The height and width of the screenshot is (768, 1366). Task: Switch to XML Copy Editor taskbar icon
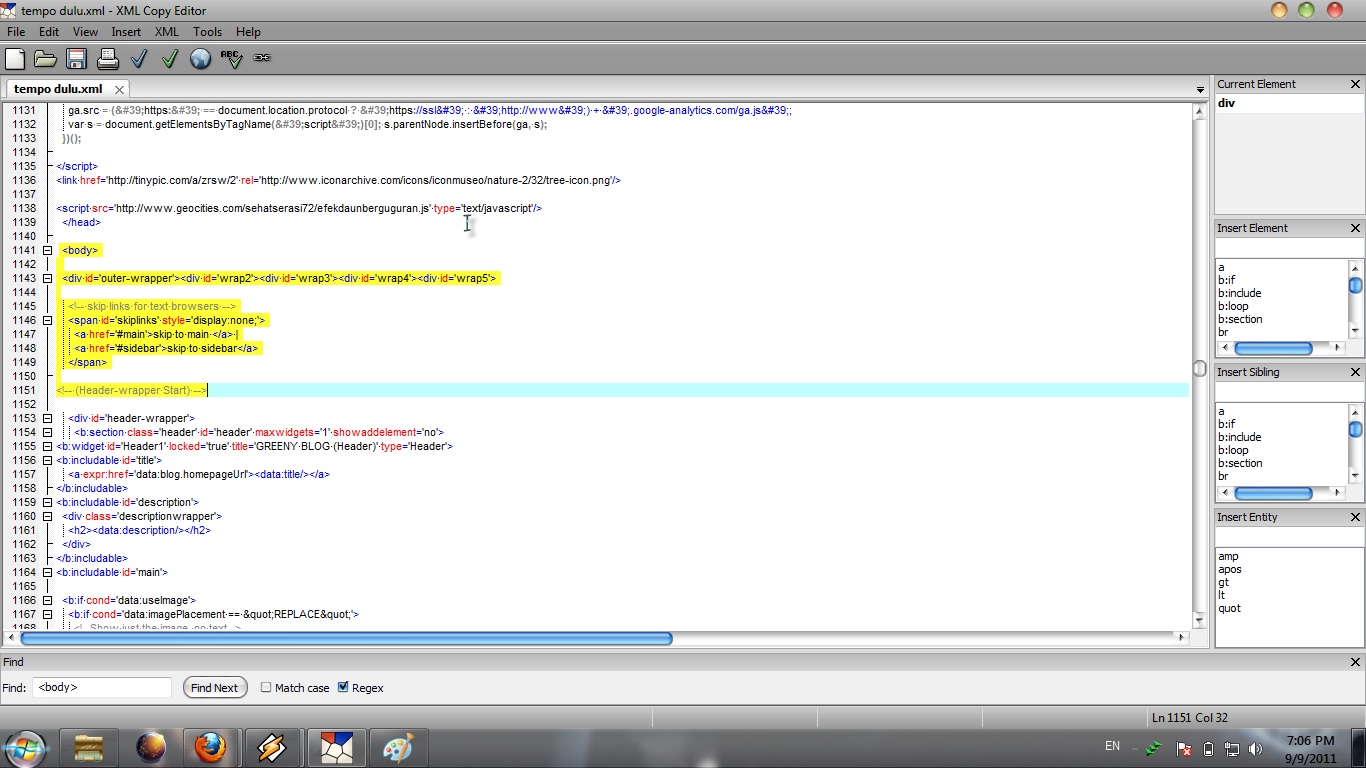point(337,748)
